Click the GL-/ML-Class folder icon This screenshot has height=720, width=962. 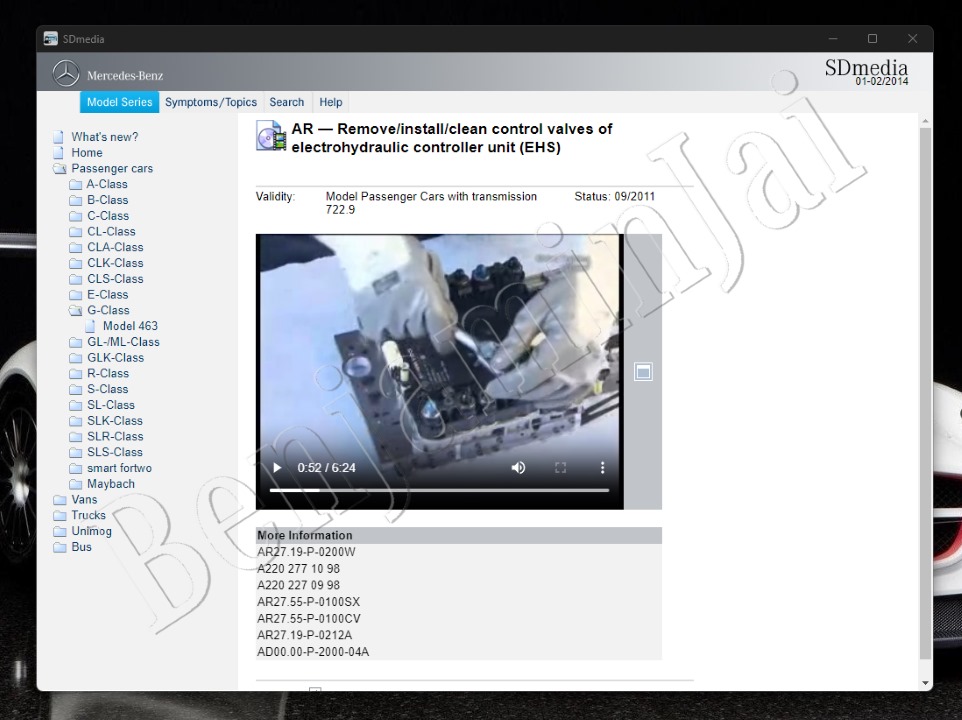pos(75,342)
